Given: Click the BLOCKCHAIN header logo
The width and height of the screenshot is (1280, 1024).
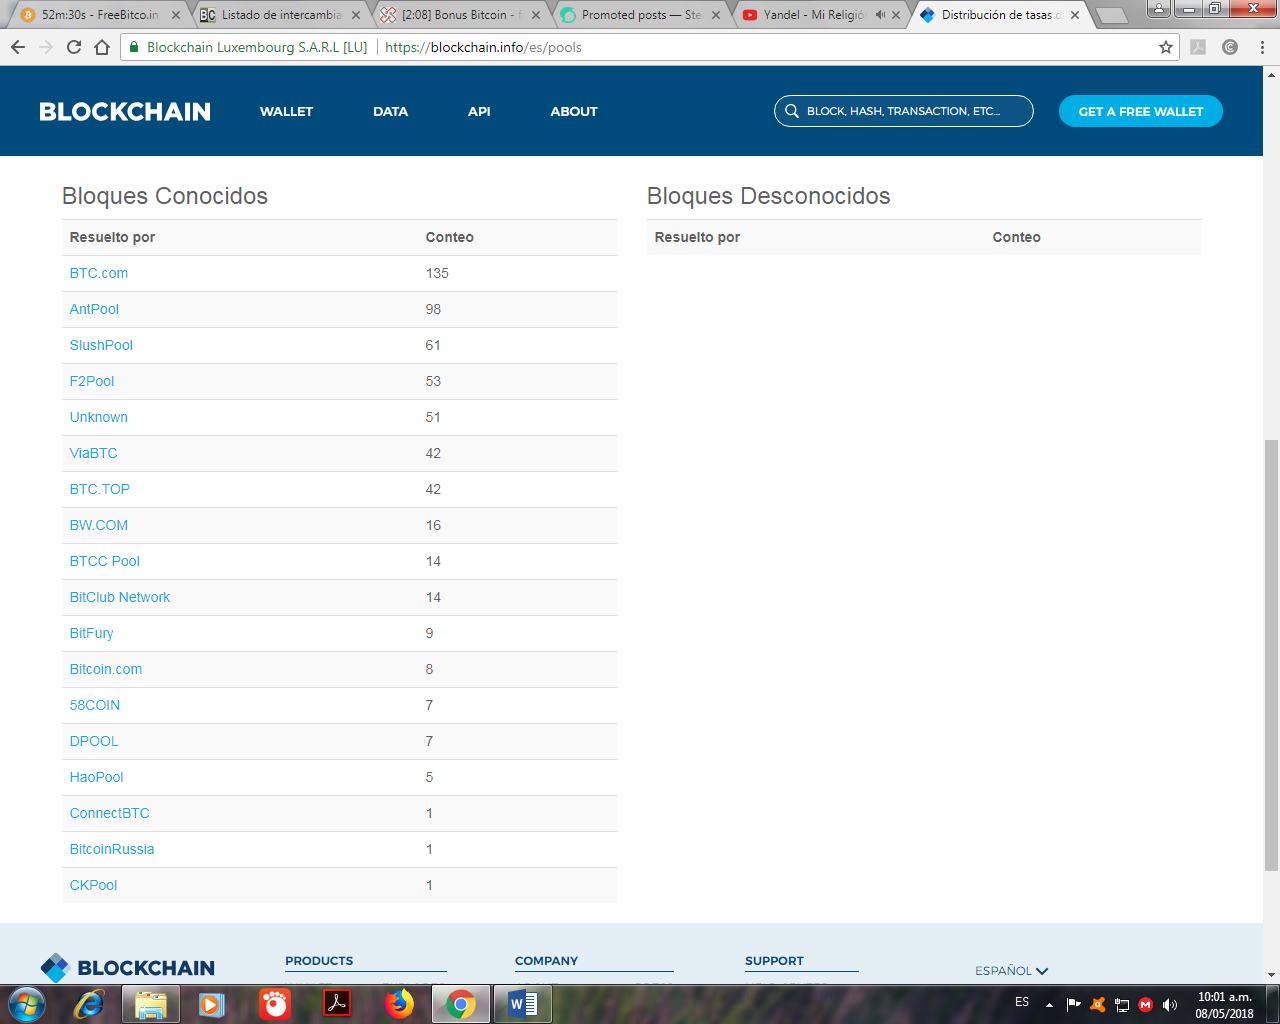Looking at the screenshot, I should point(125,111).
